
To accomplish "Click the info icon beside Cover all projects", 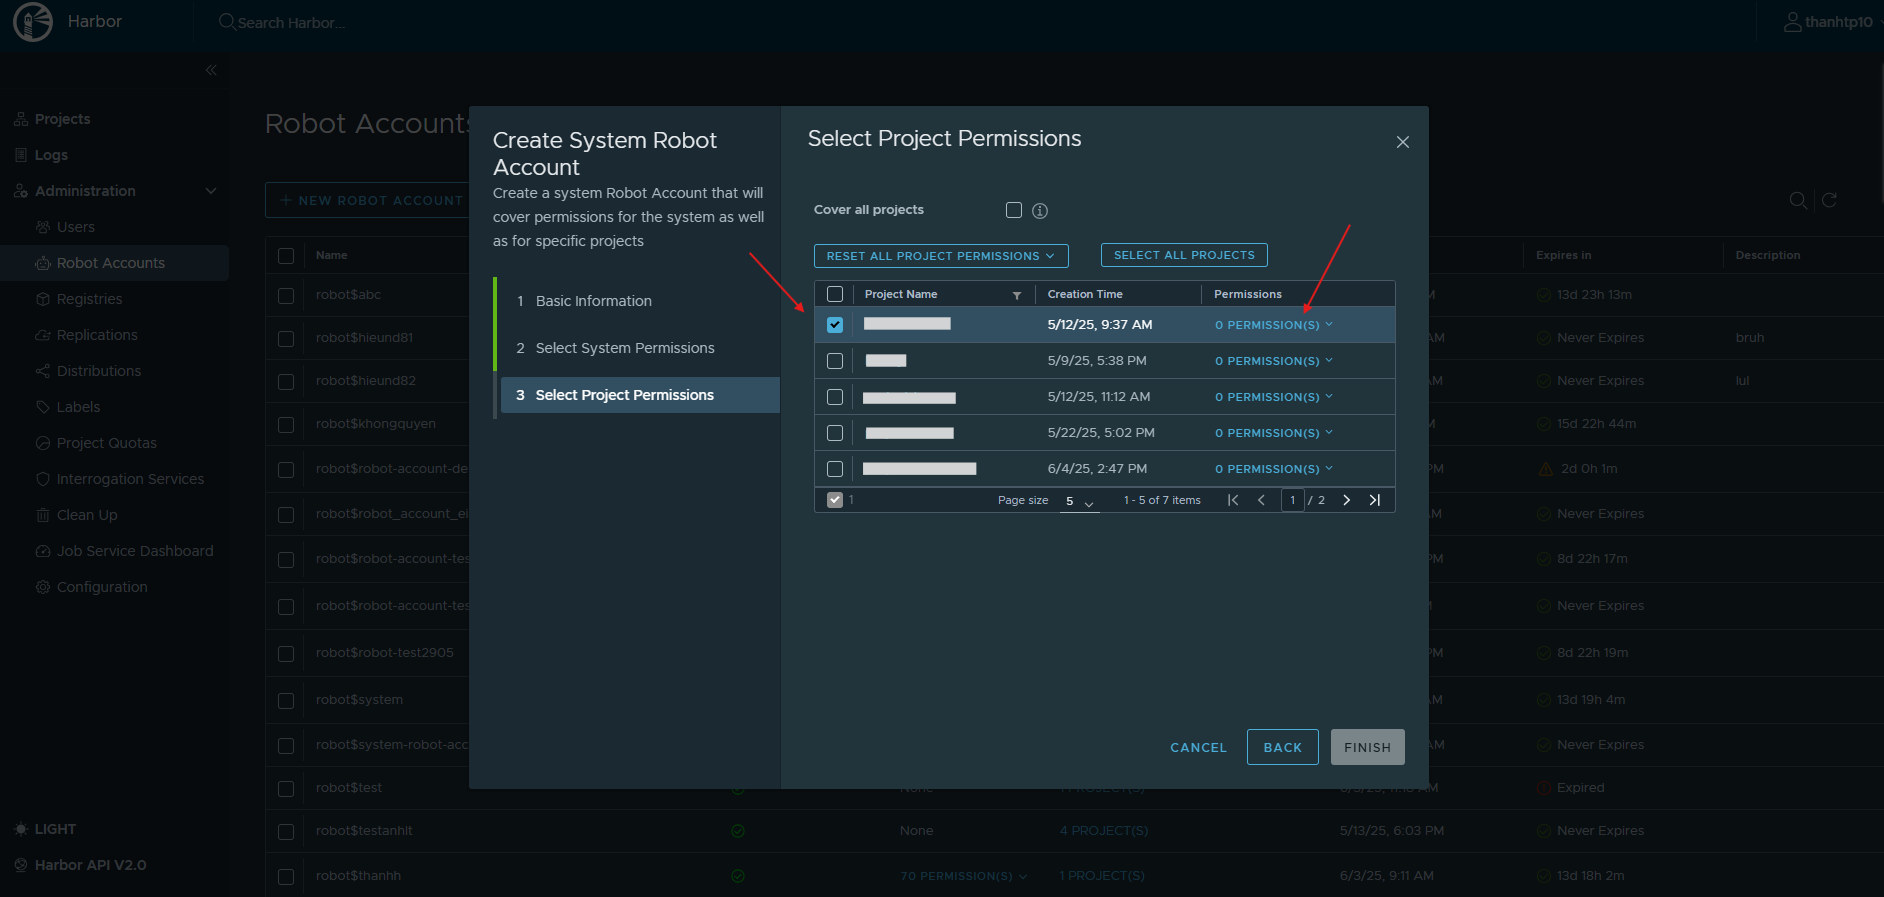I will (x=1040, y=210).
